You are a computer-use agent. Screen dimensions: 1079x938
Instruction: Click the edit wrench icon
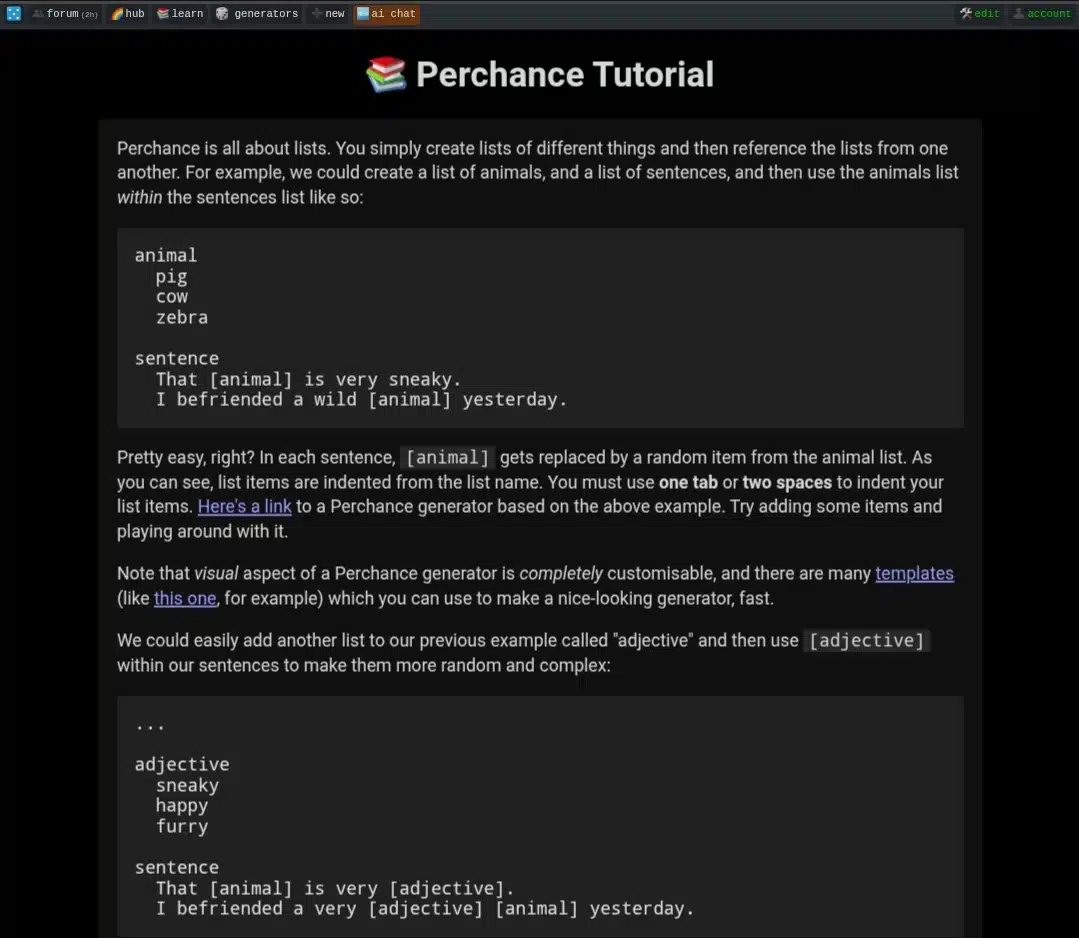point(966,13)
